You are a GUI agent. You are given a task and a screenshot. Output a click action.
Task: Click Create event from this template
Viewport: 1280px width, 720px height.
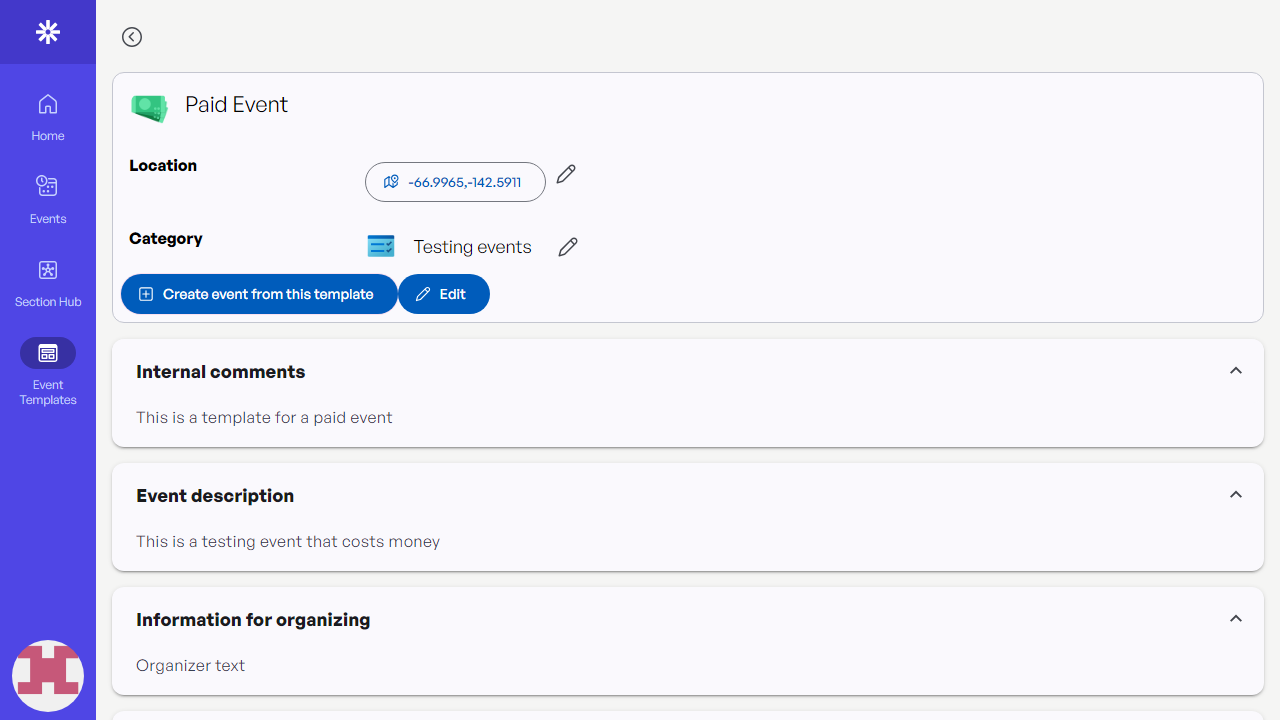(259, 294)
